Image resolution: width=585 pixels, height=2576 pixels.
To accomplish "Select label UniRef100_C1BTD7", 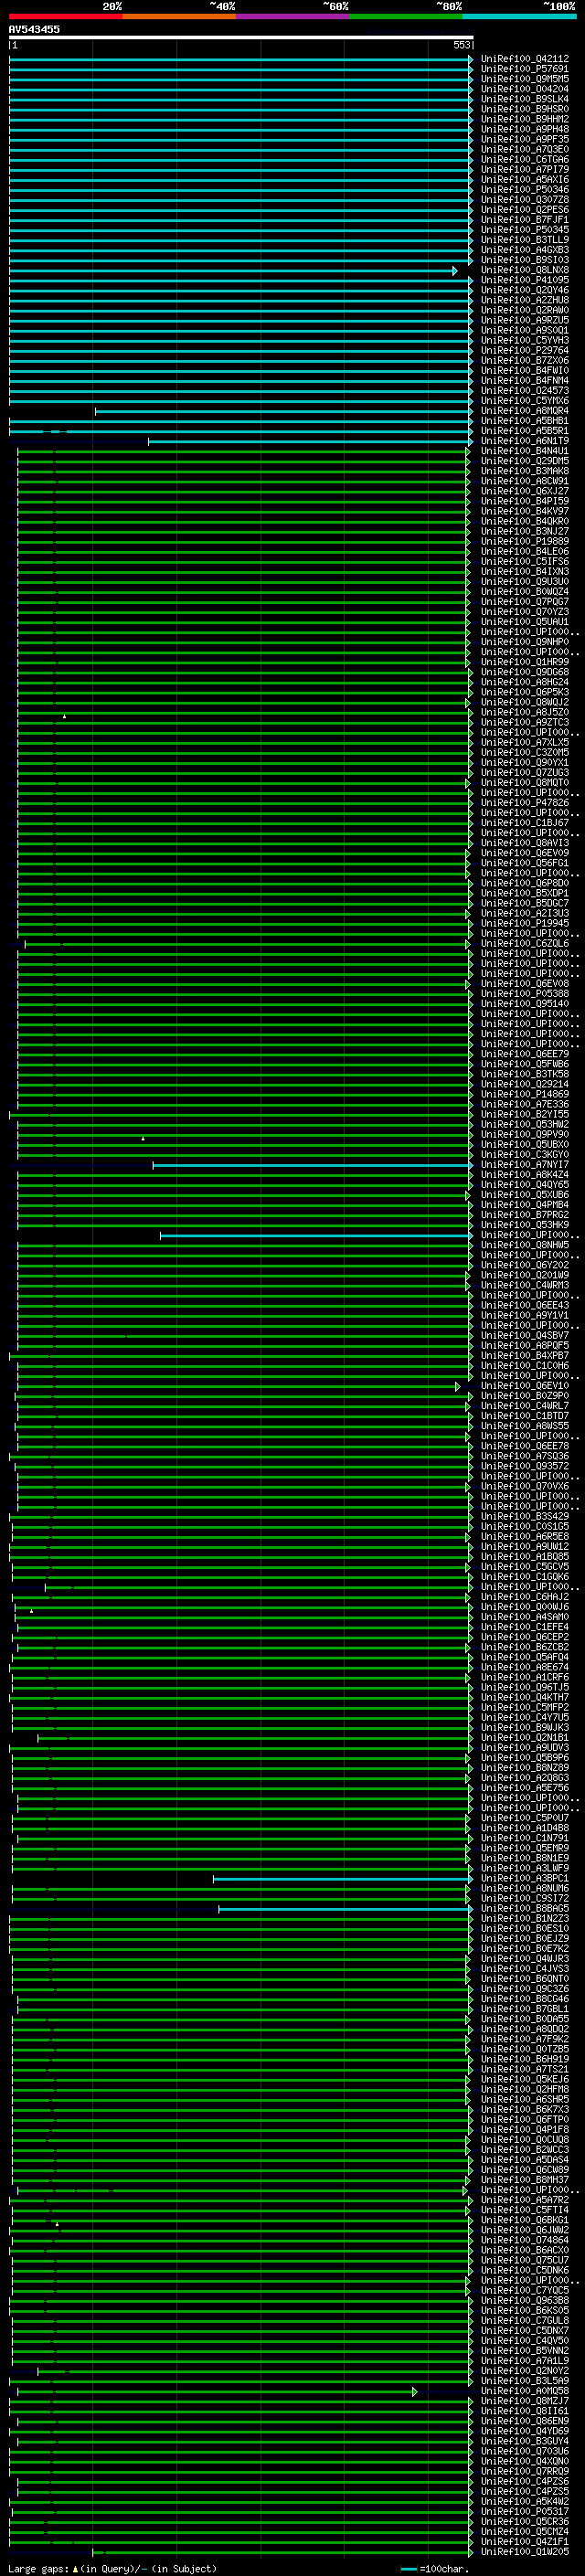I will click(525, 1415).
